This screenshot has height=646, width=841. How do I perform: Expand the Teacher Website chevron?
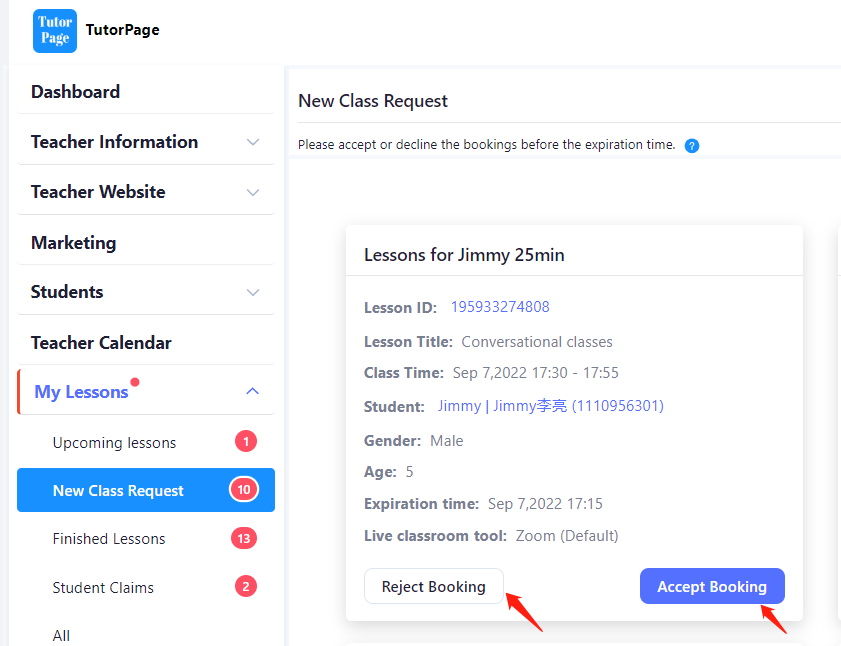[253, 192]
